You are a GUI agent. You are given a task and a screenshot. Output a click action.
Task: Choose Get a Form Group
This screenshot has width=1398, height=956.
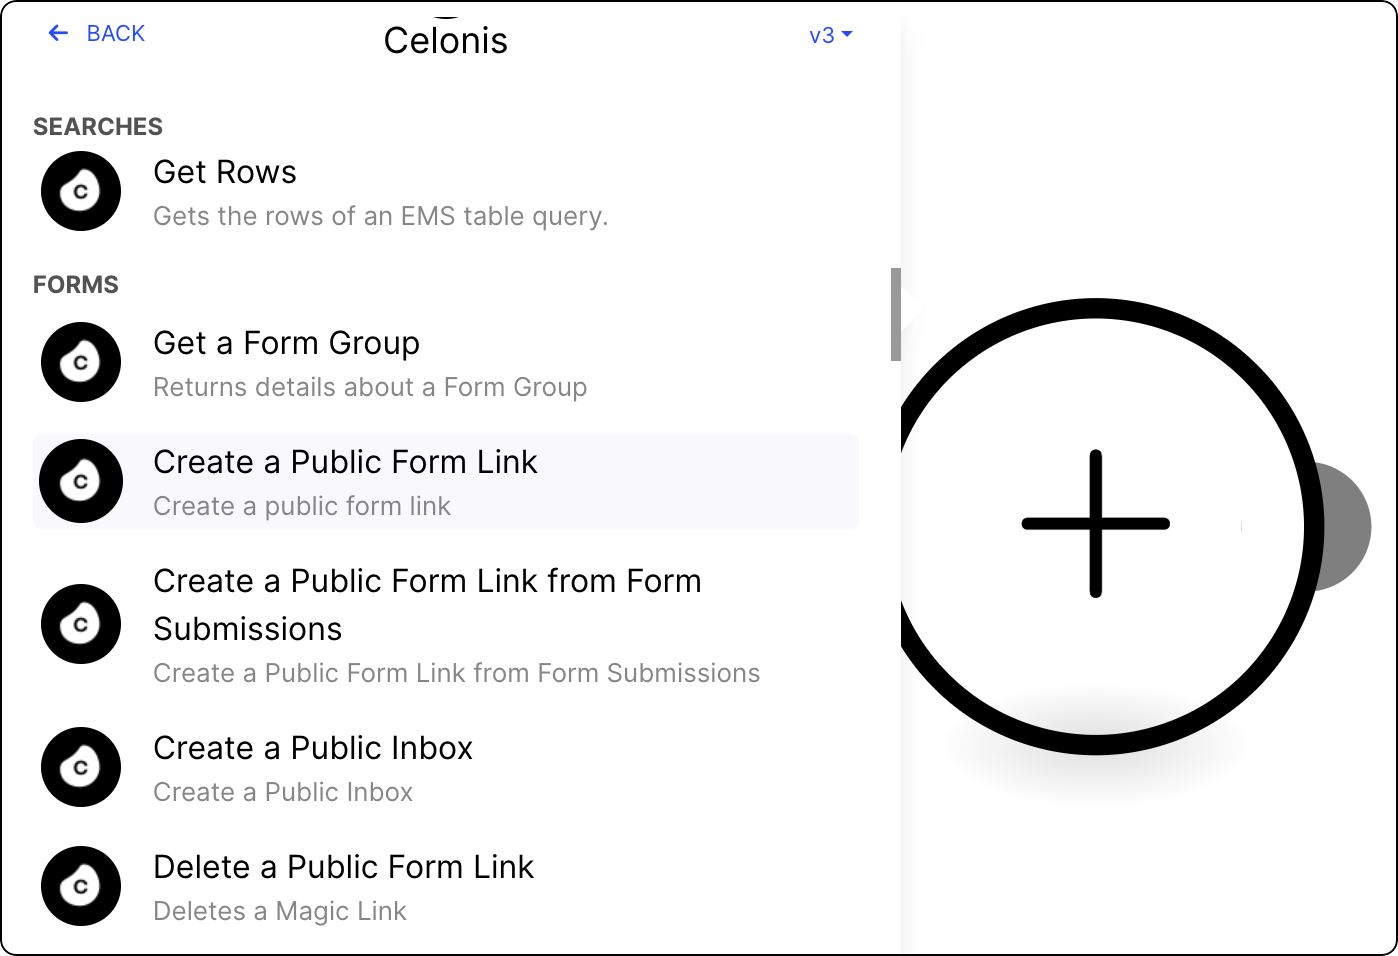point(446,363)
